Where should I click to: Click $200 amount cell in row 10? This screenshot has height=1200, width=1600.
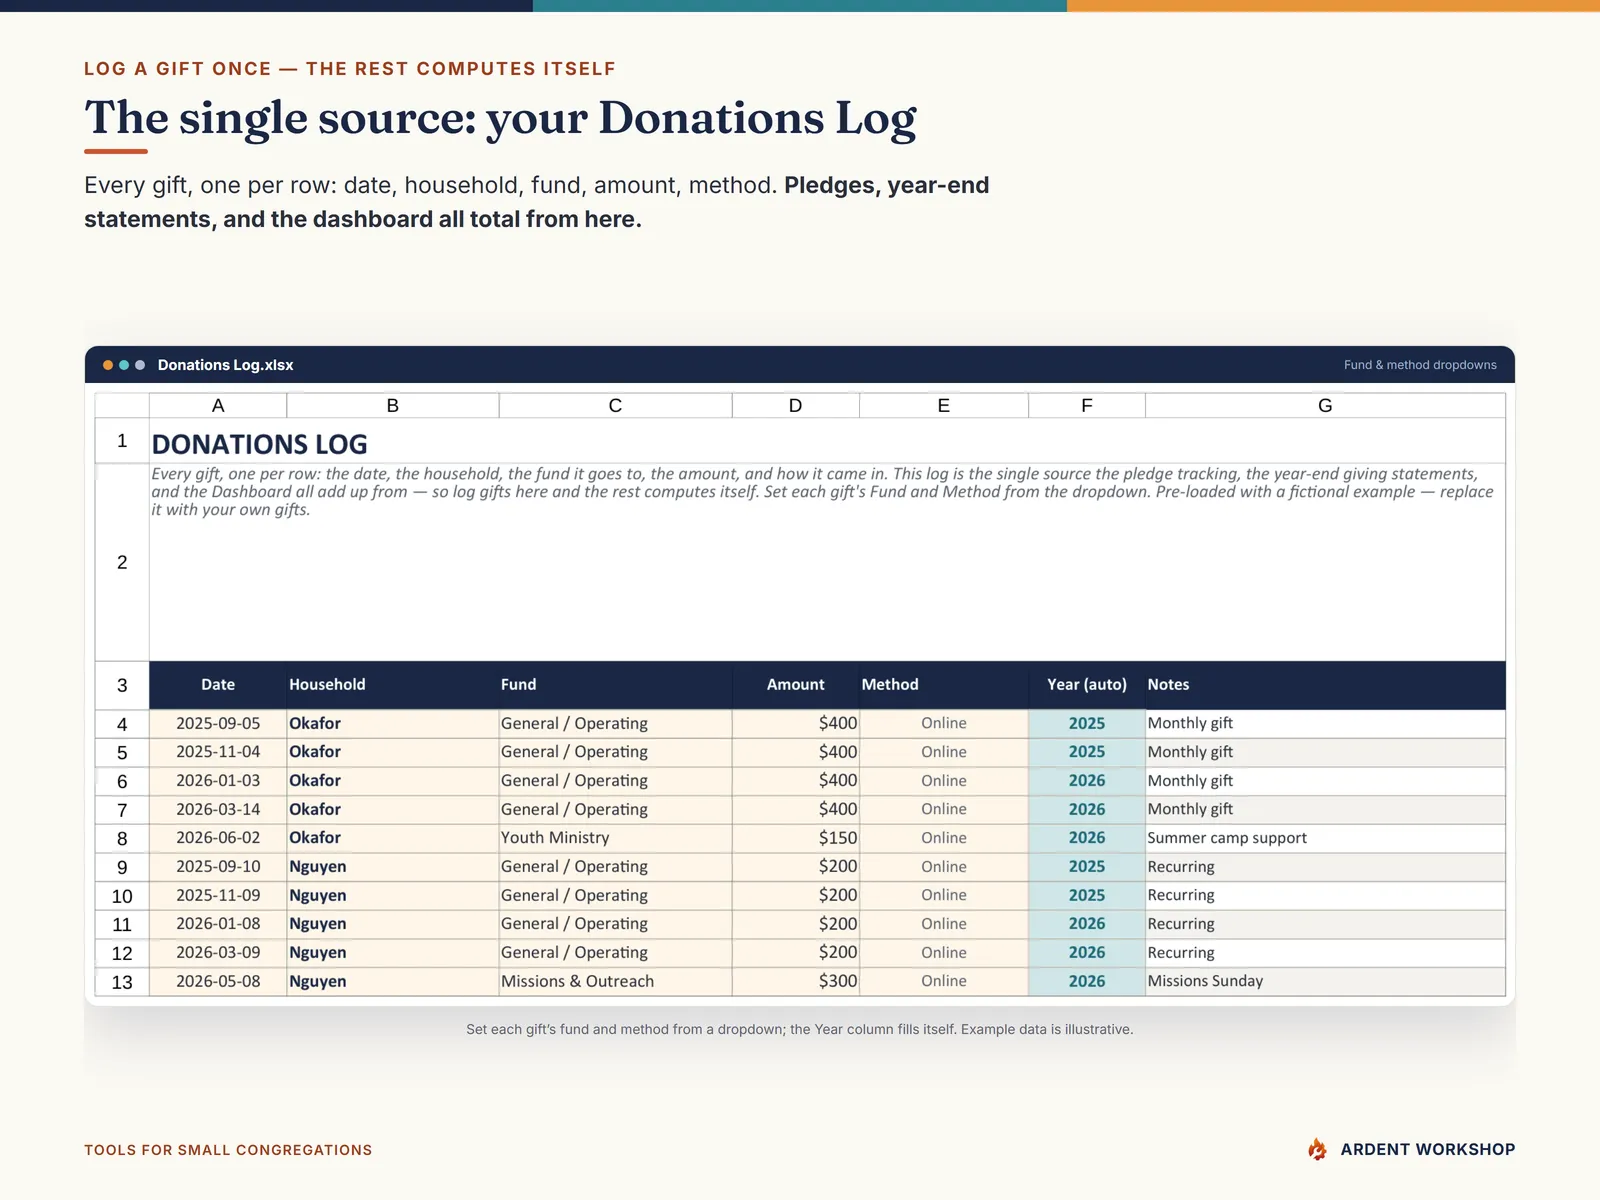(x=795, y=896)
